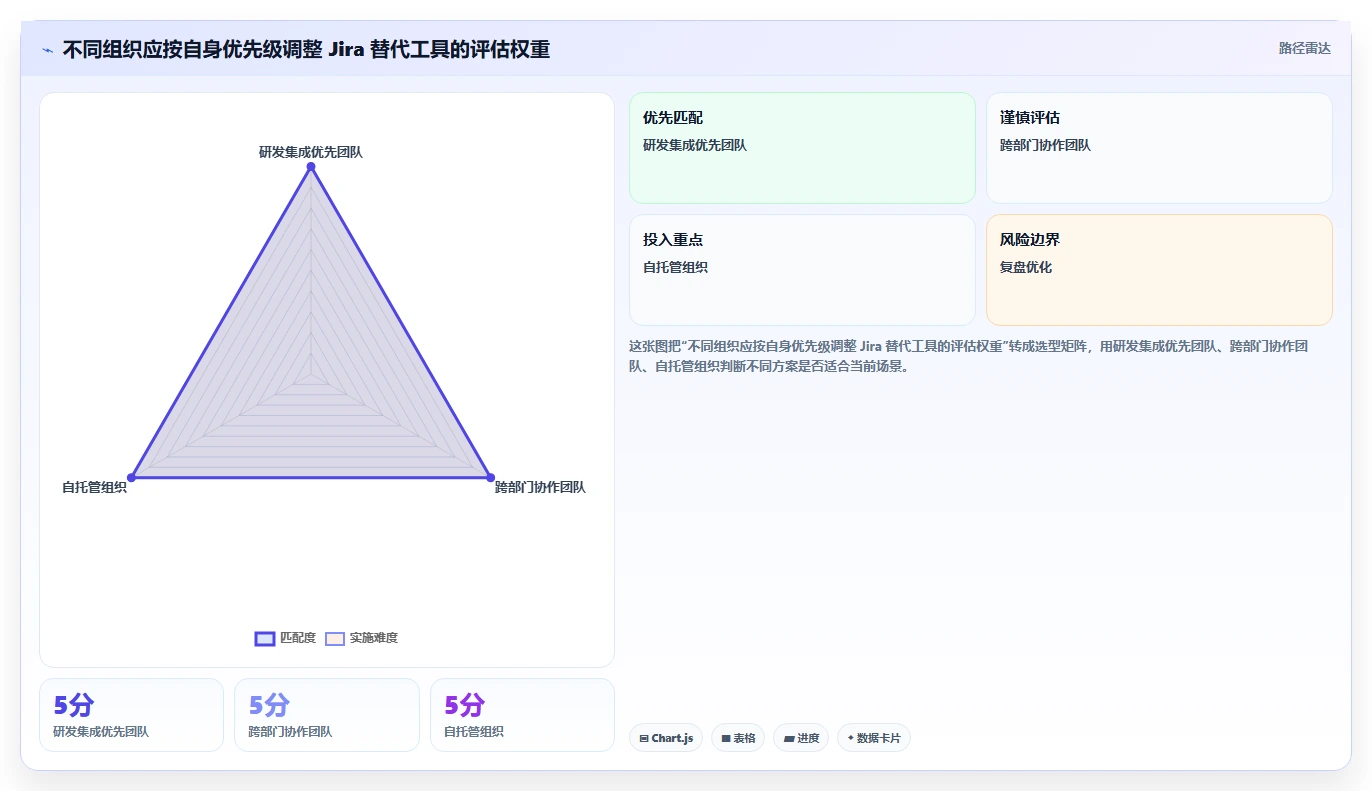Open the 优先匹配 card
Viewport: 1372px width, 791px height.
tap(802, 148)
